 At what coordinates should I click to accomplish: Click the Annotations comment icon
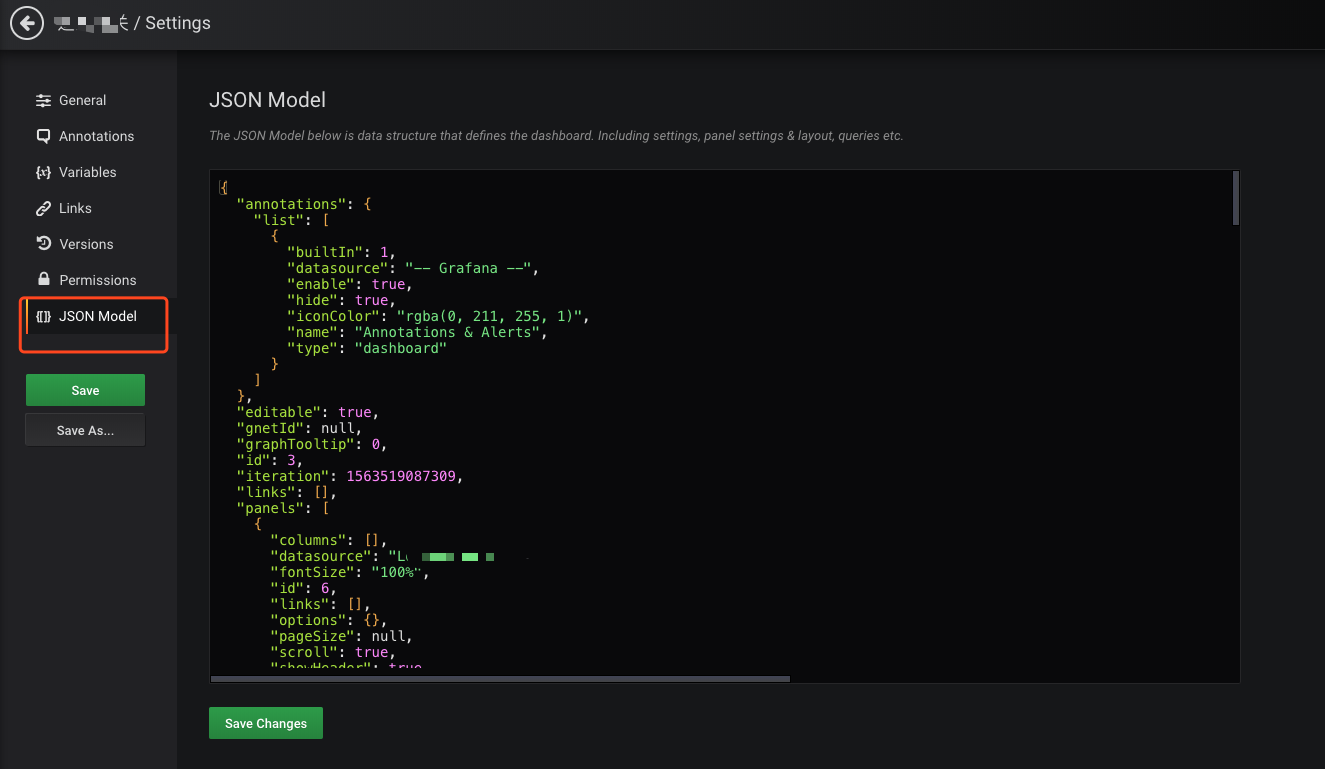(43, 136)
